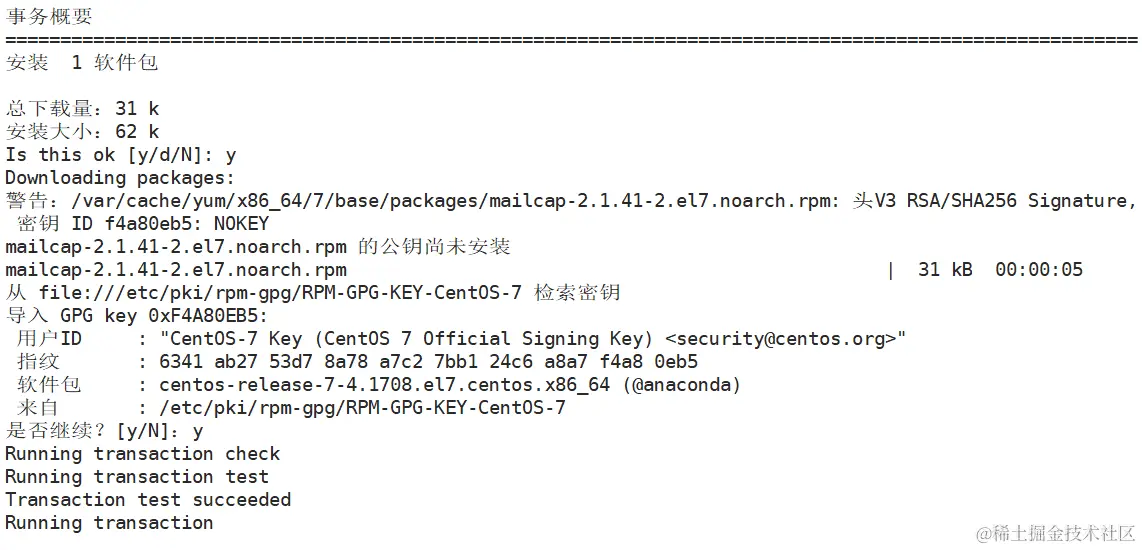Click the final 'Running transaction' line
Screen dimensions: 1142x550
coord(109,523)
